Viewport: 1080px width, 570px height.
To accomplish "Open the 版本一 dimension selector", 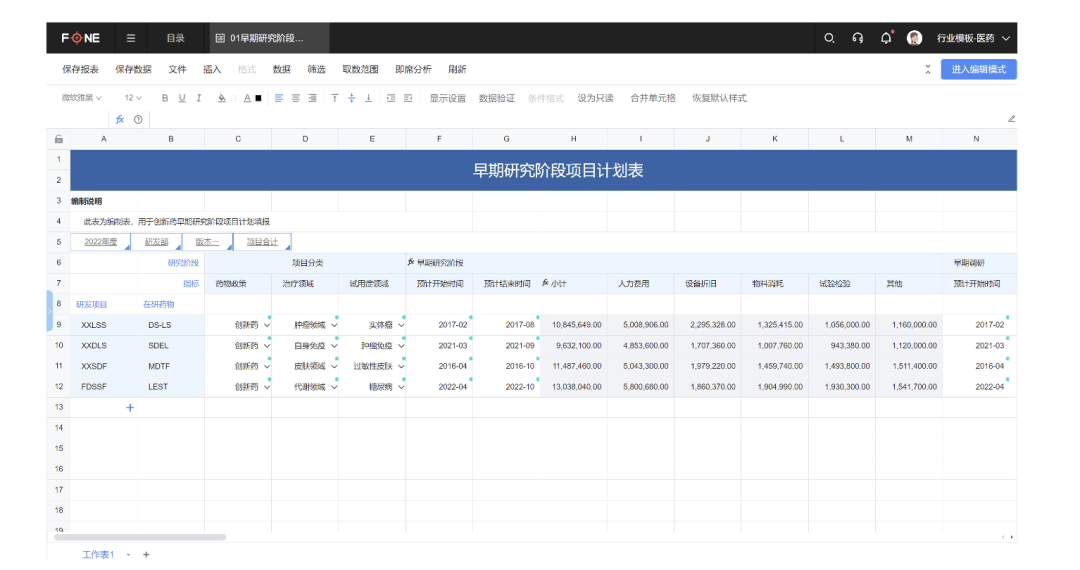I will [x=207, y=242].
